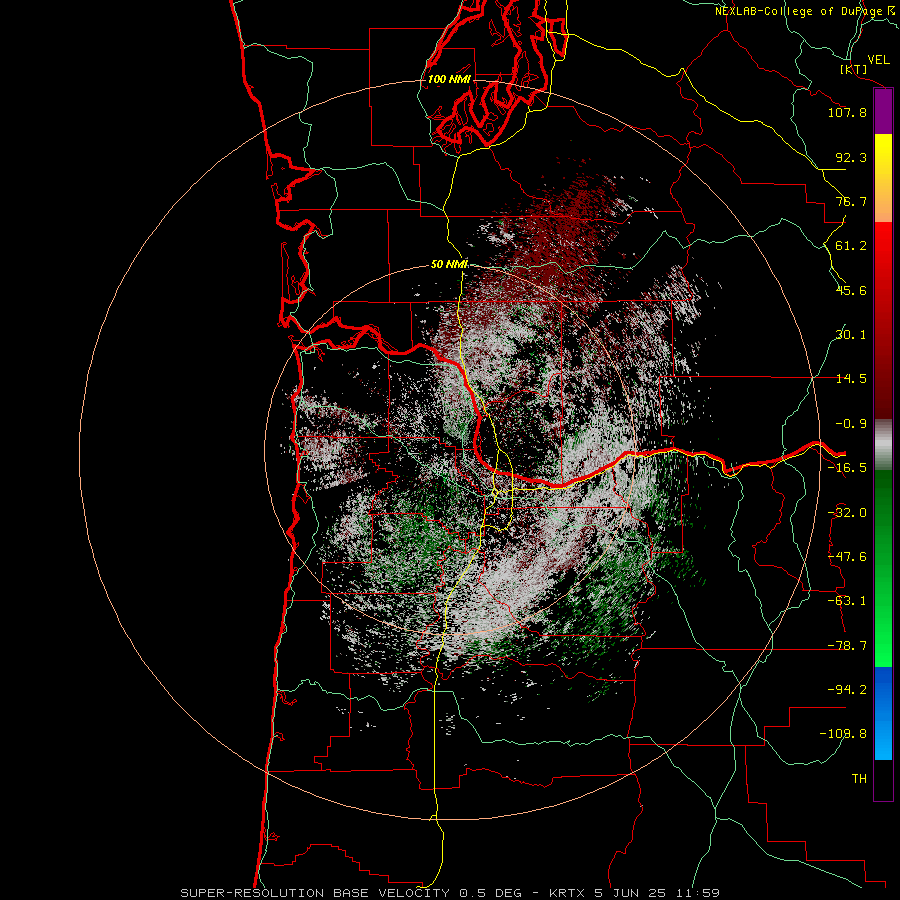Click the -94.2 velocity scale value
900x900 pixels.
click(847, 690)
